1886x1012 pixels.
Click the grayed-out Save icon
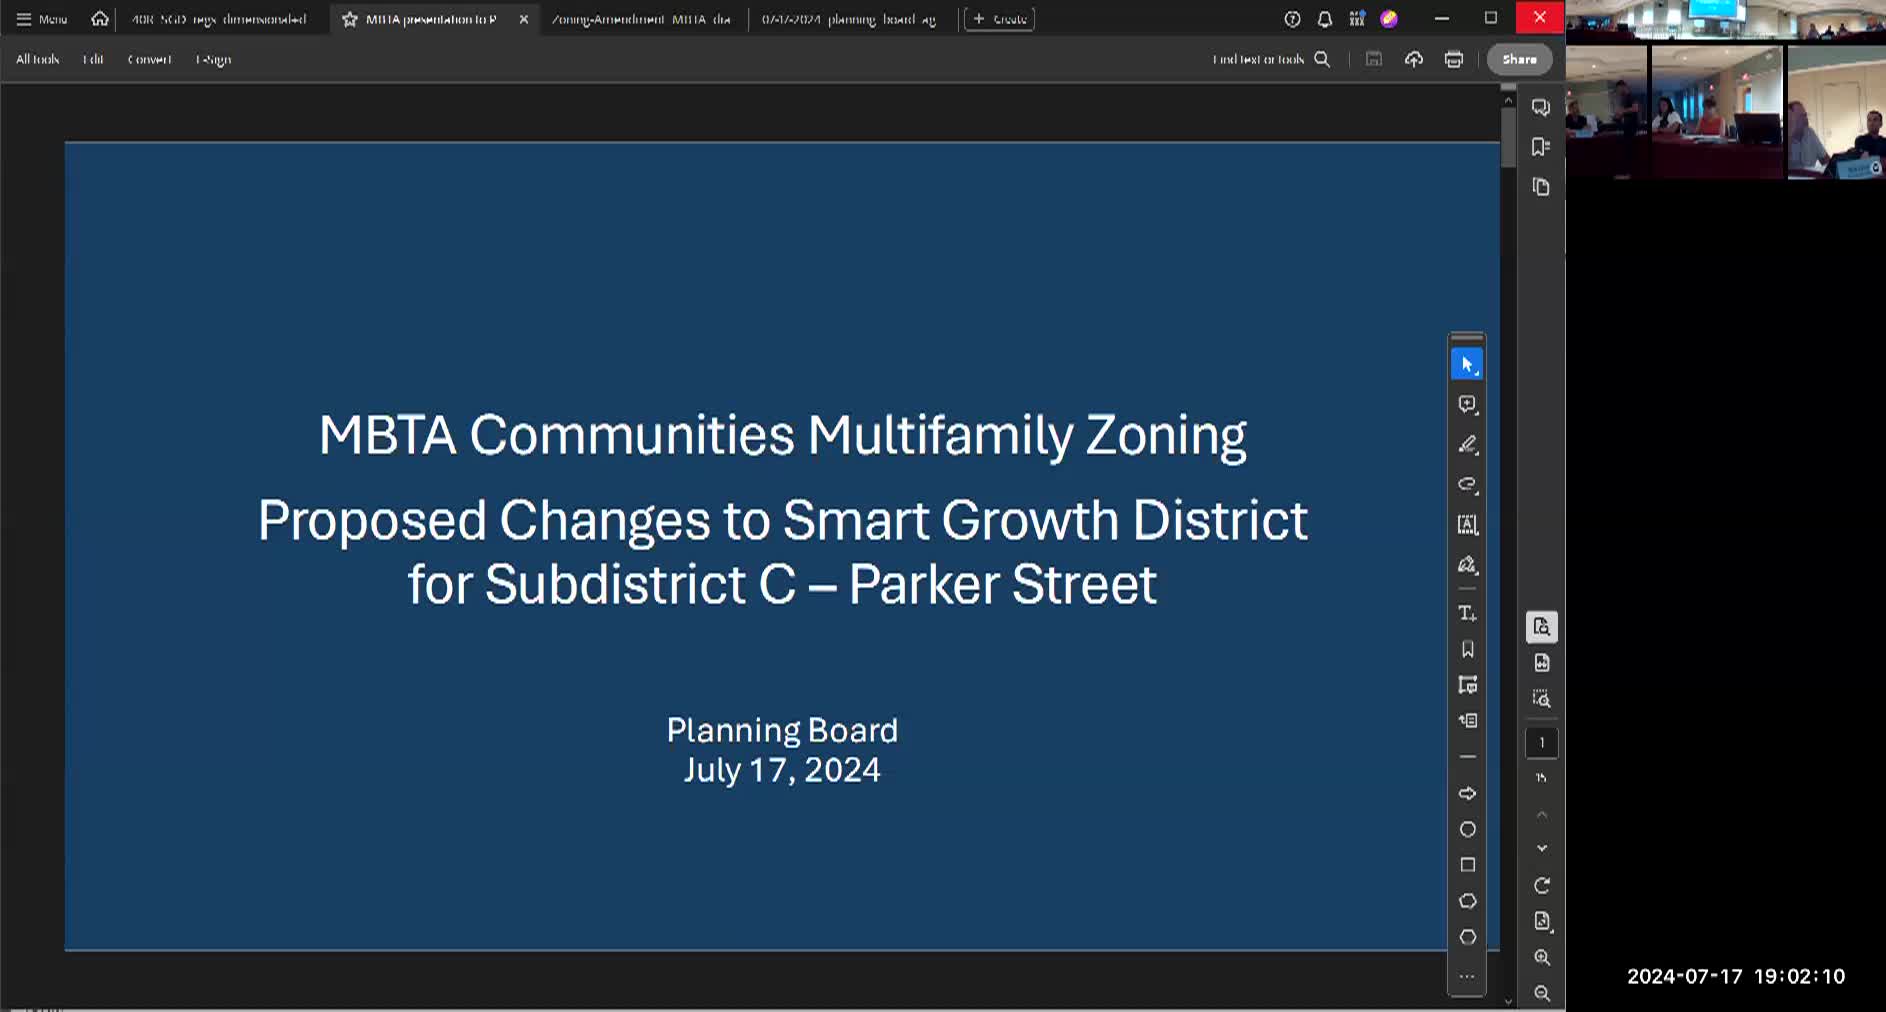pos(1374,59)
